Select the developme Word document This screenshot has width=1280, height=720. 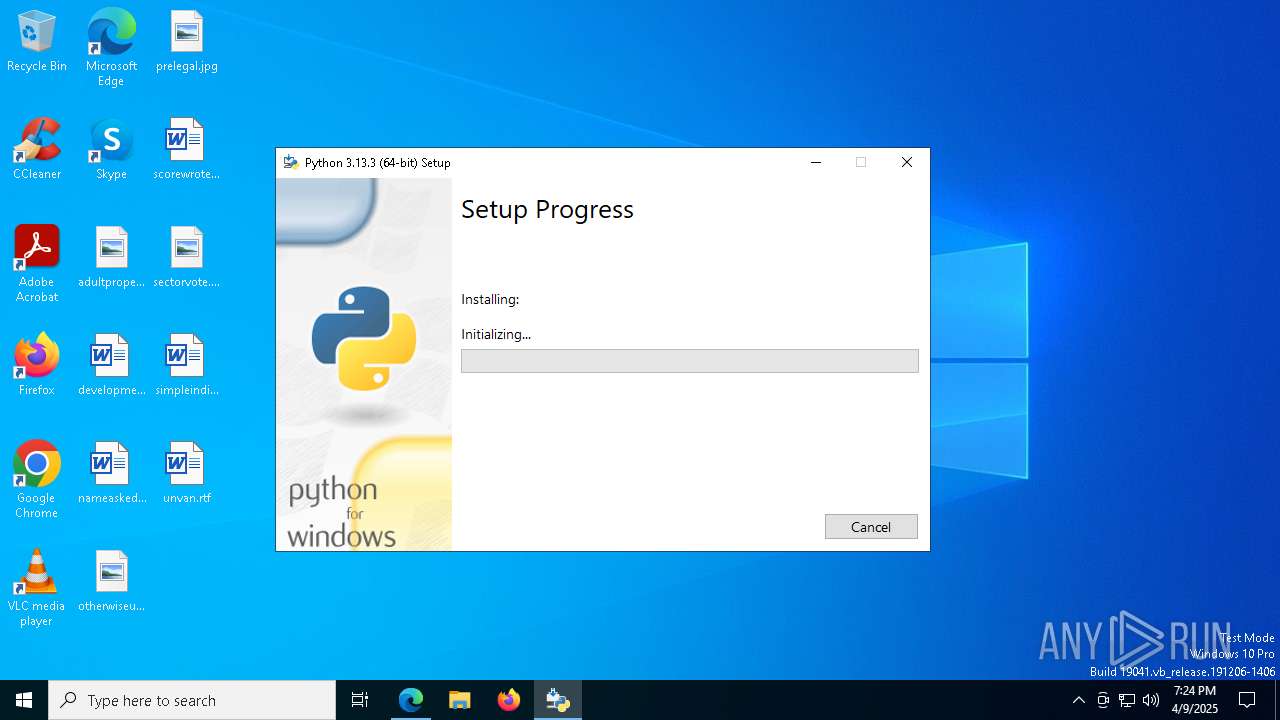point(111,366)
